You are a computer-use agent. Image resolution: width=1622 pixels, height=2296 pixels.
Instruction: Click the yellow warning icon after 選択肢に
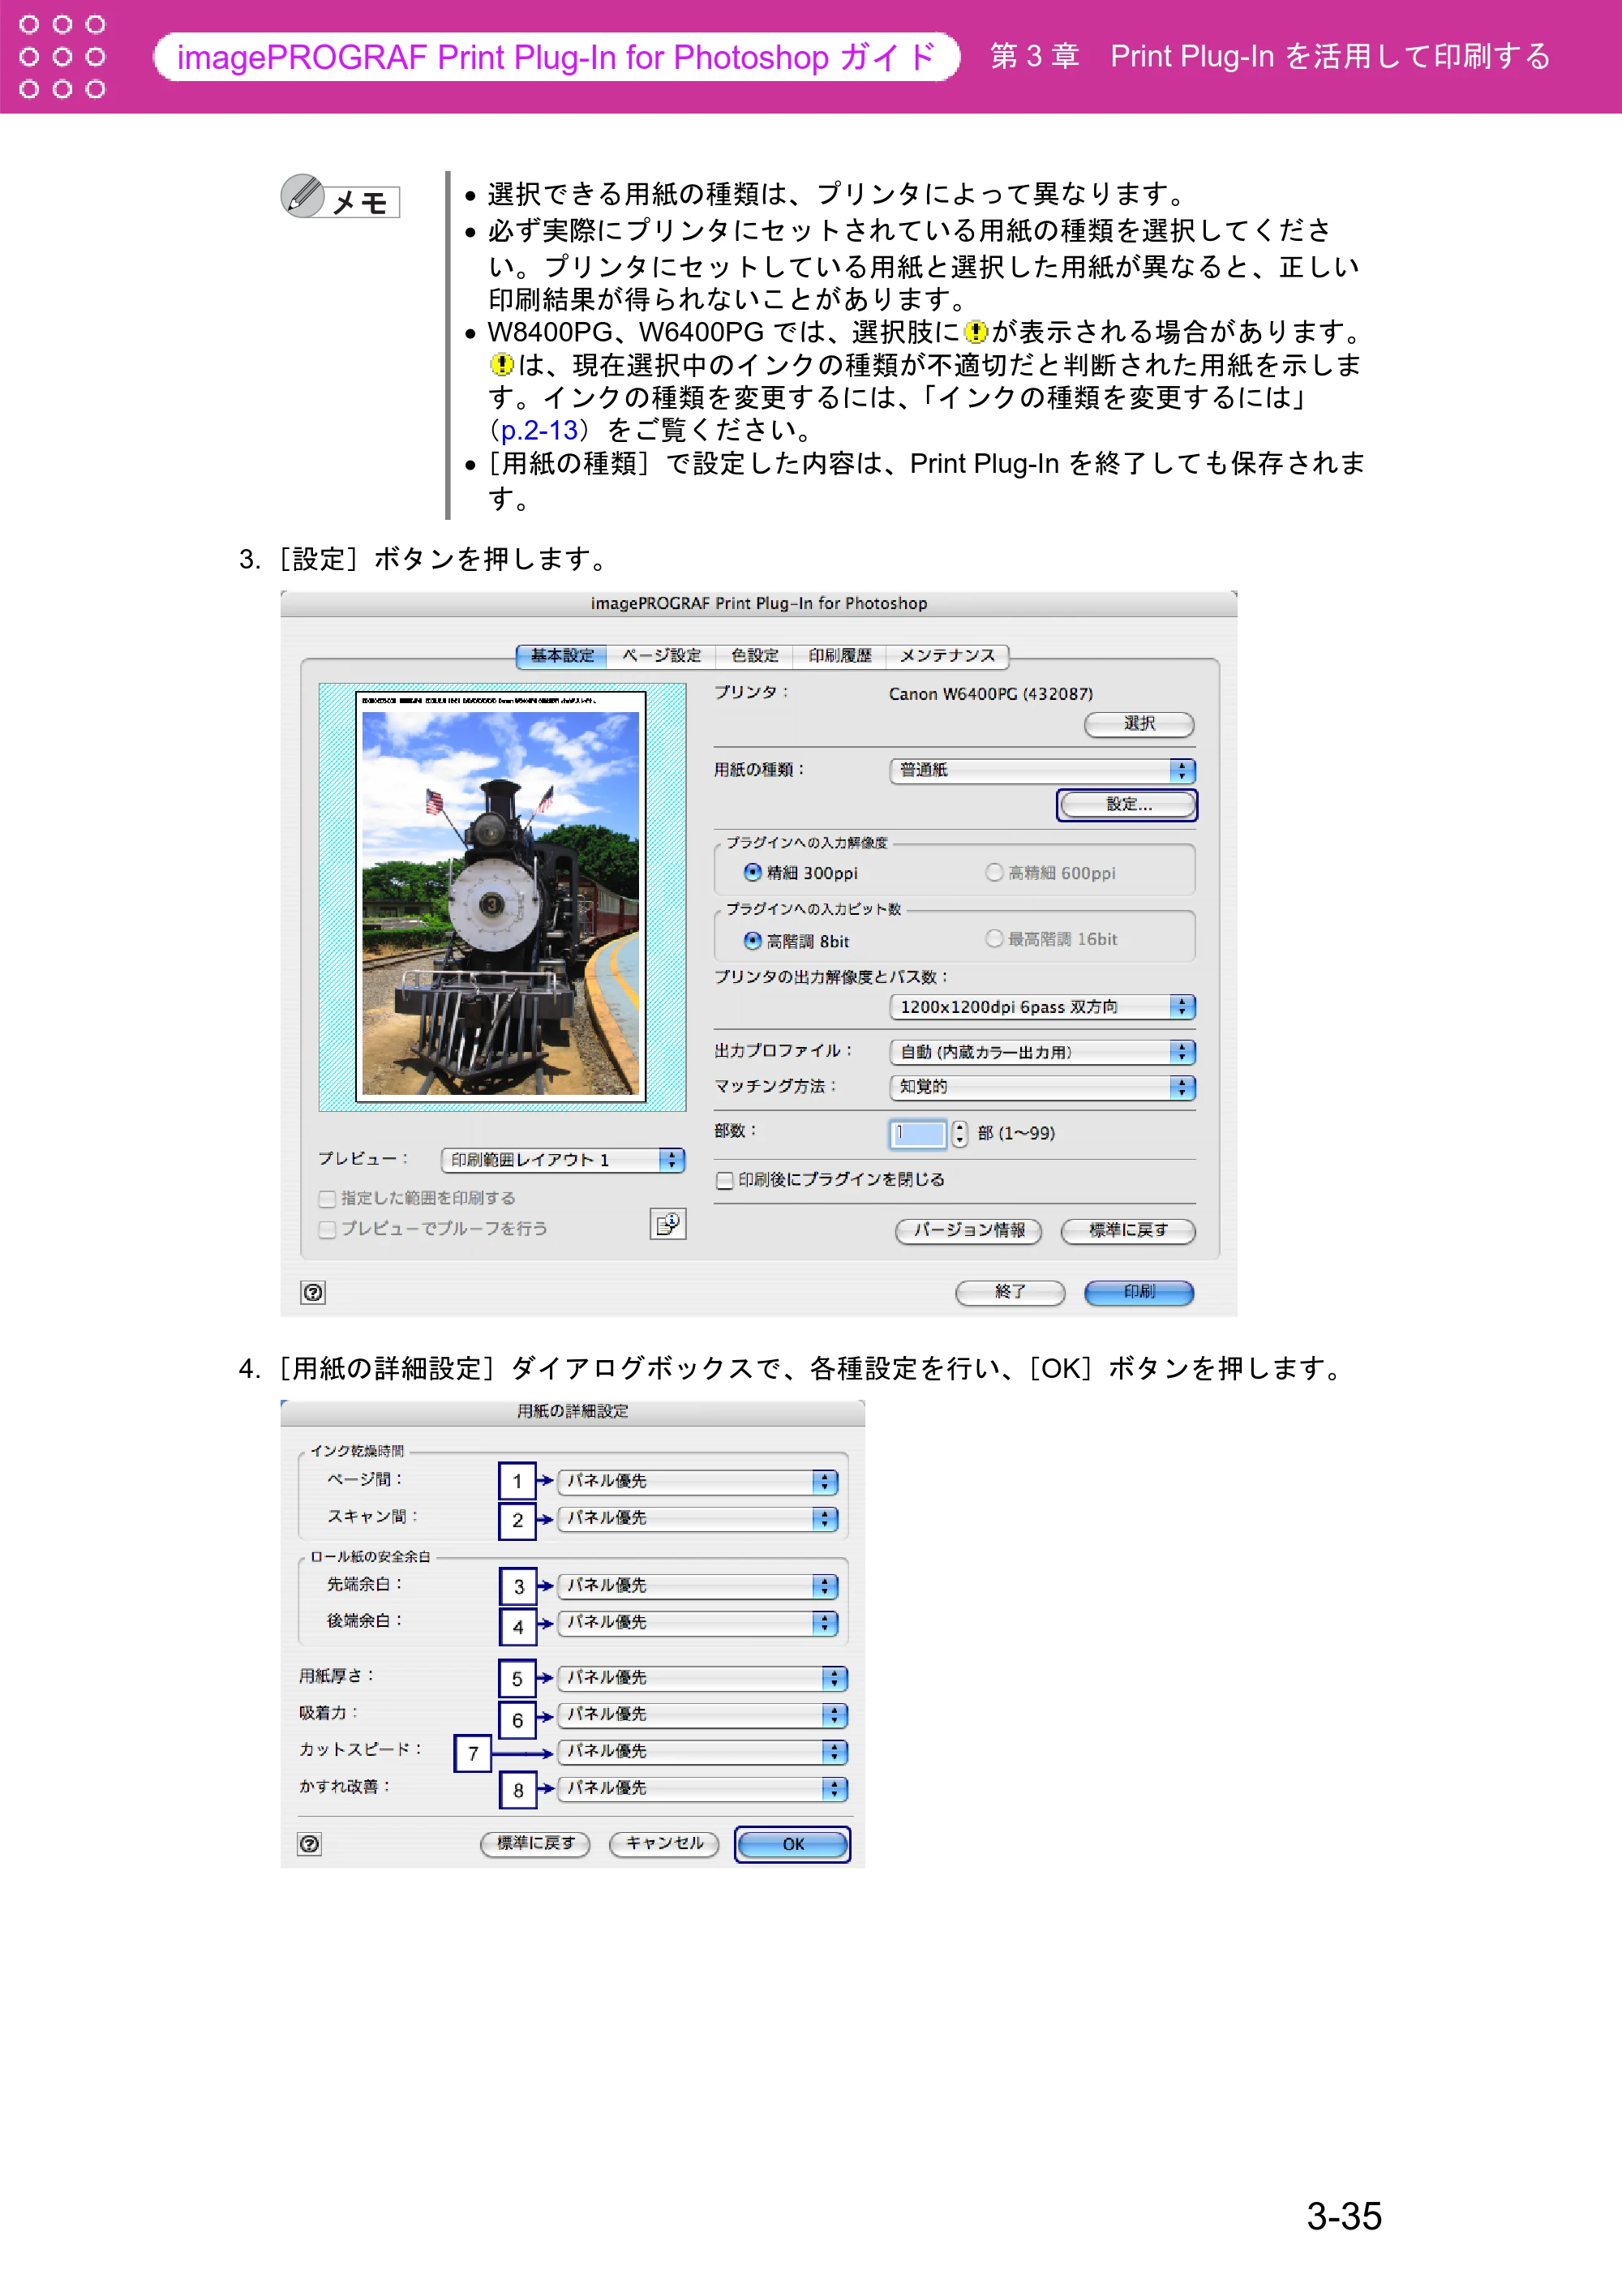(x=976, y=332)
